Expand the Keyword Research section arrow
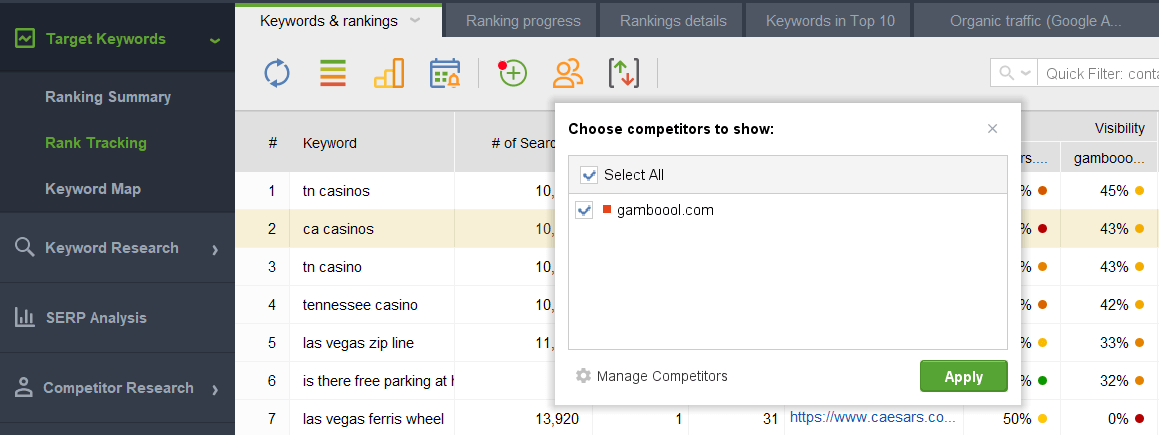 point(215,250)
